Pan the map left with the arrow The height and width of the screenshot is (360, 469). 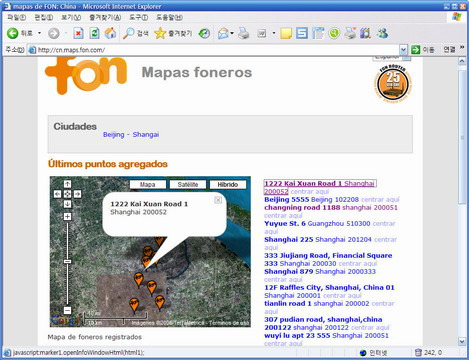pos(57,194)
